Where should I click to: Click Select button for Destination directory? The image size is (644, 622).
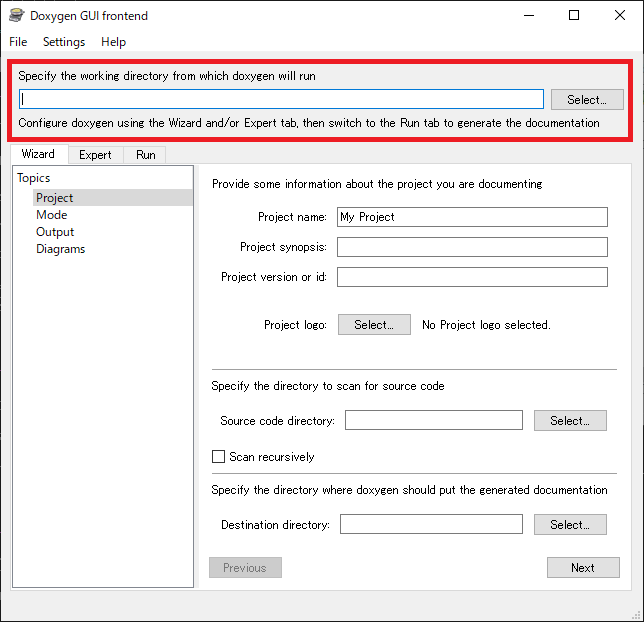click(570, 524)
